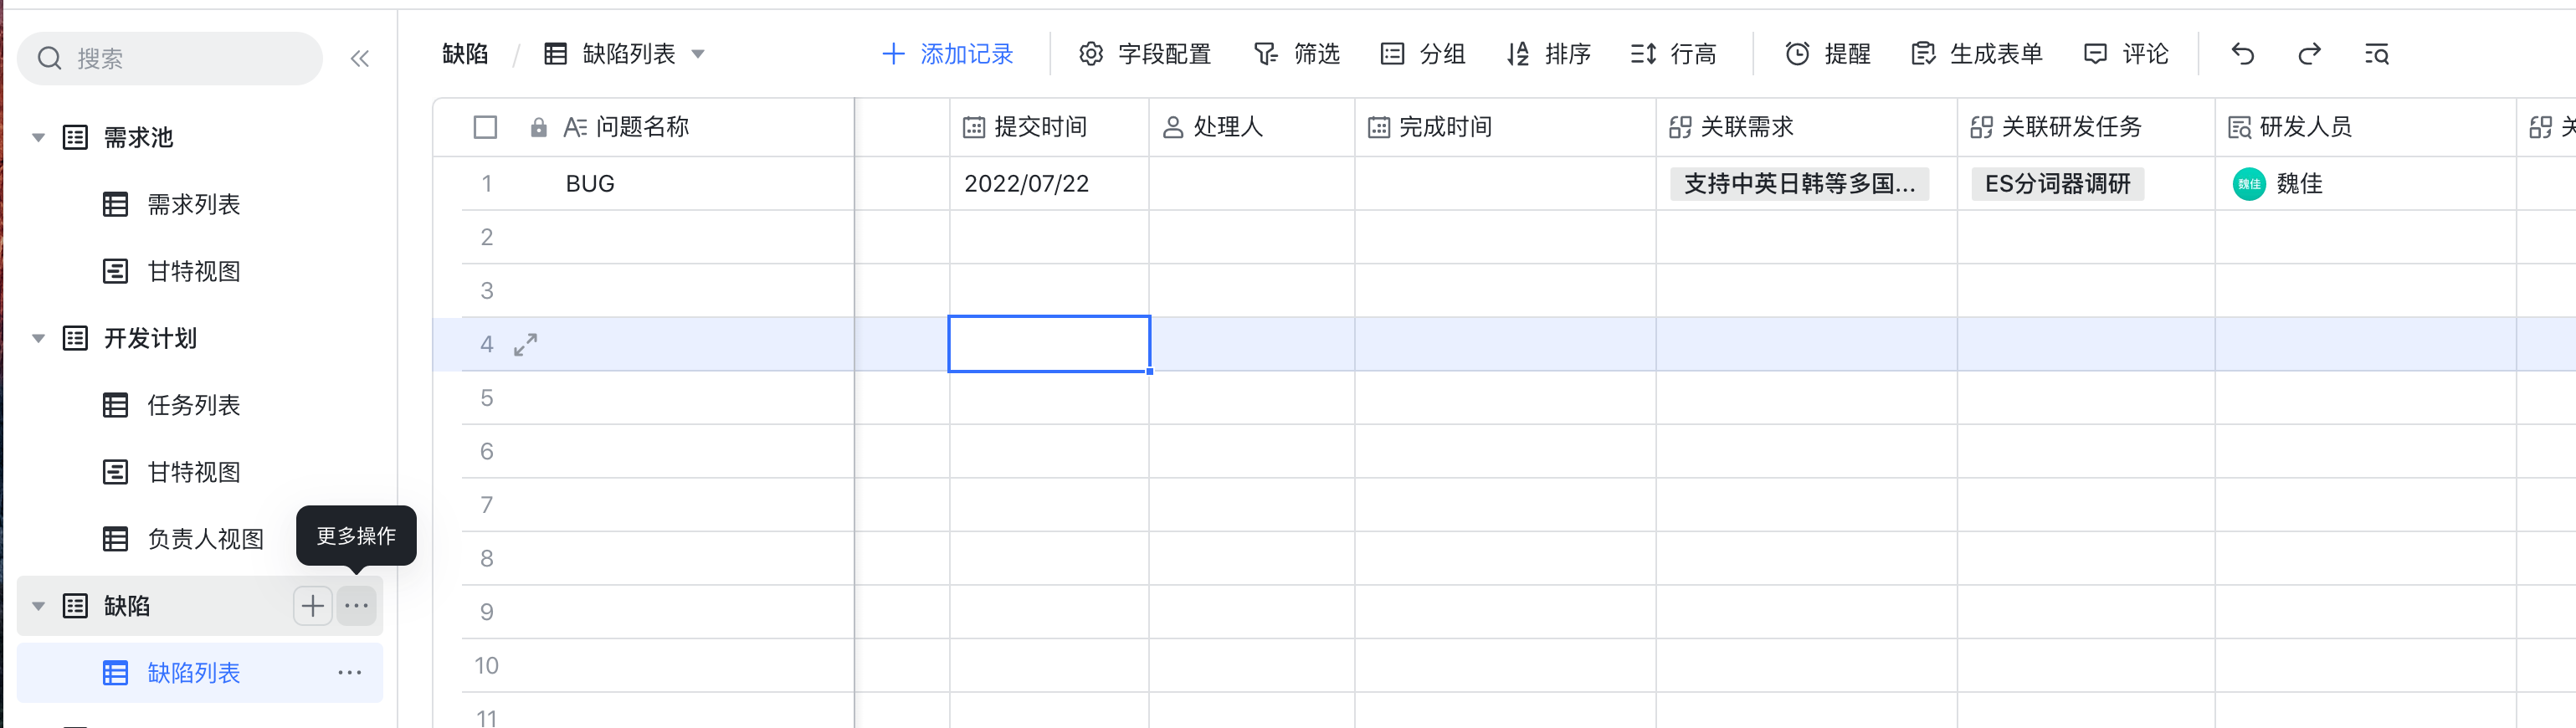Click the 问题名称 column header
Screen dimensions: 2576x728
pos(643,127)
